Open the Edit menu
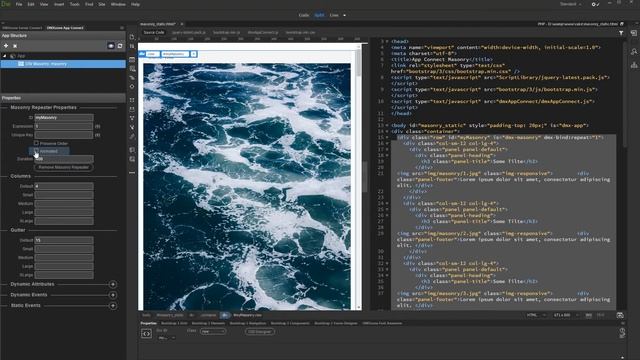This screenshot has height=360, width=640. (x=31, y=4)
